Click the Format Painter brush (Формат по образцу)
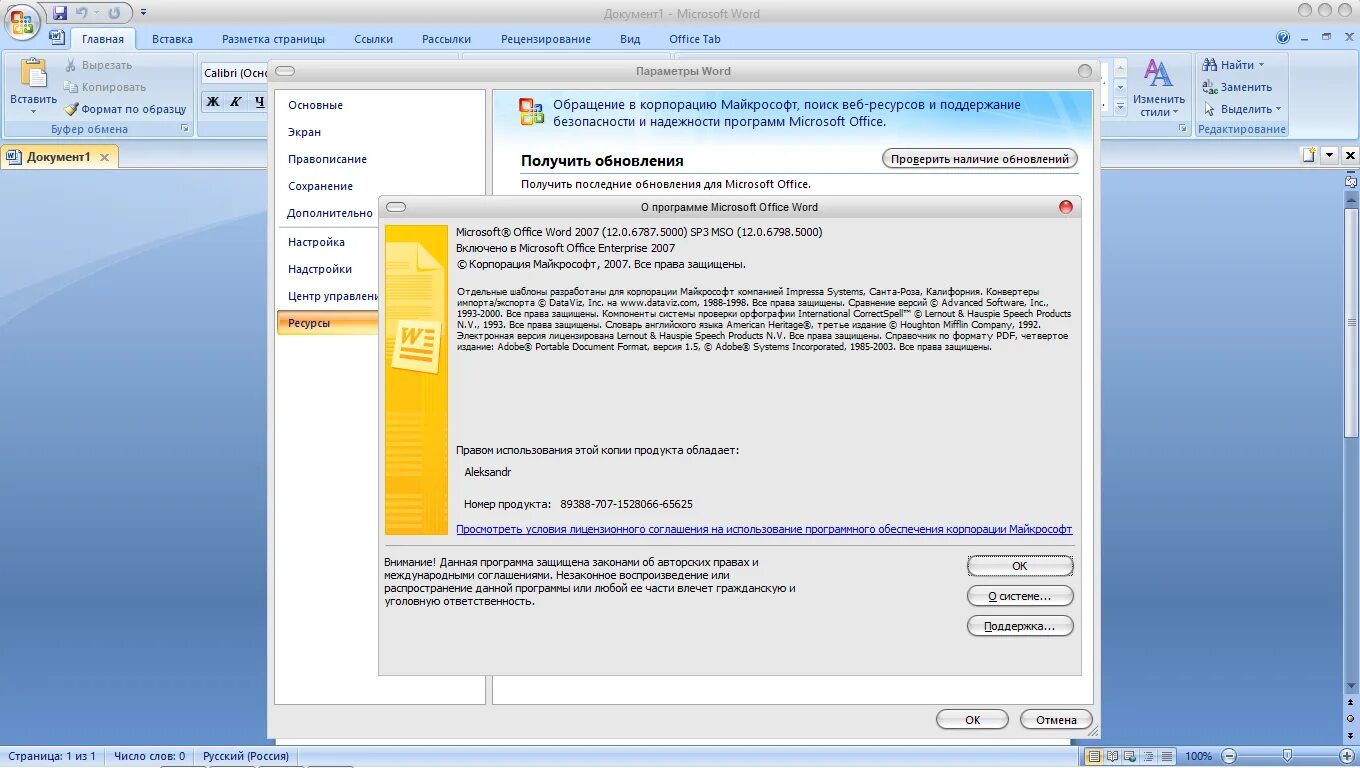 click(x=71, y=109)
